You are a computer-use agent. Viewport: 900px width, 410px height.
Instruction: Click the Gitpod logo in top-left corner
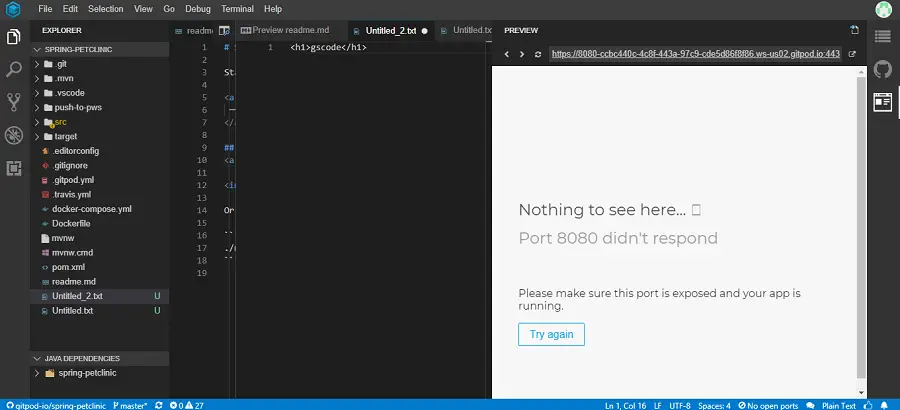[x=13, y=9]
